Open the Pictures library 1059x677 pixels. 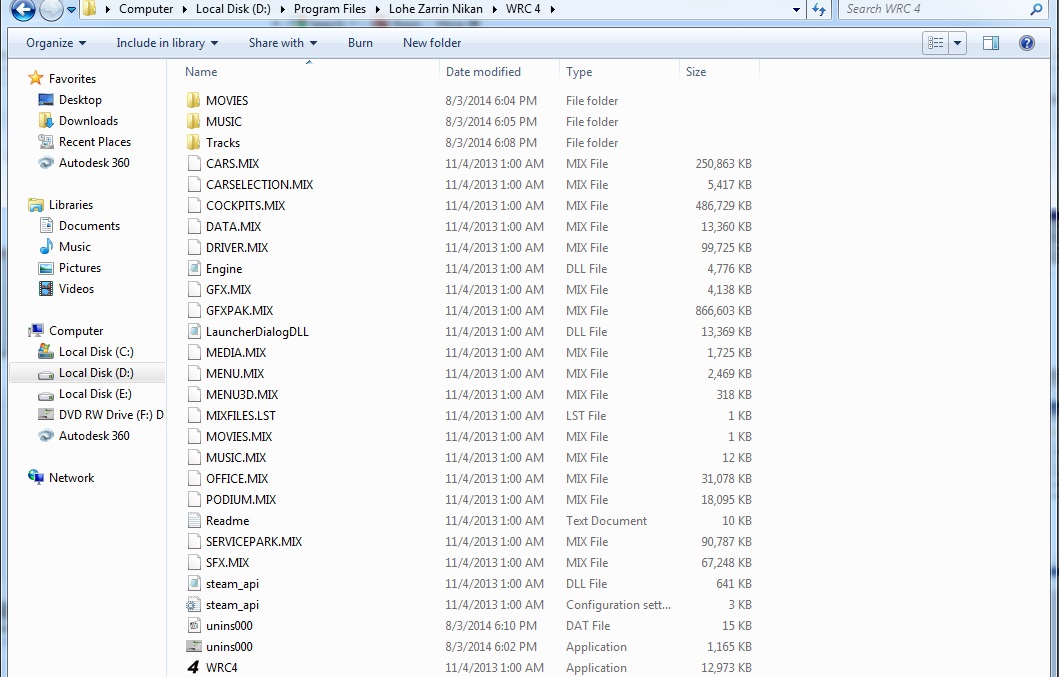pyautogui.click(x=80, y=267)
